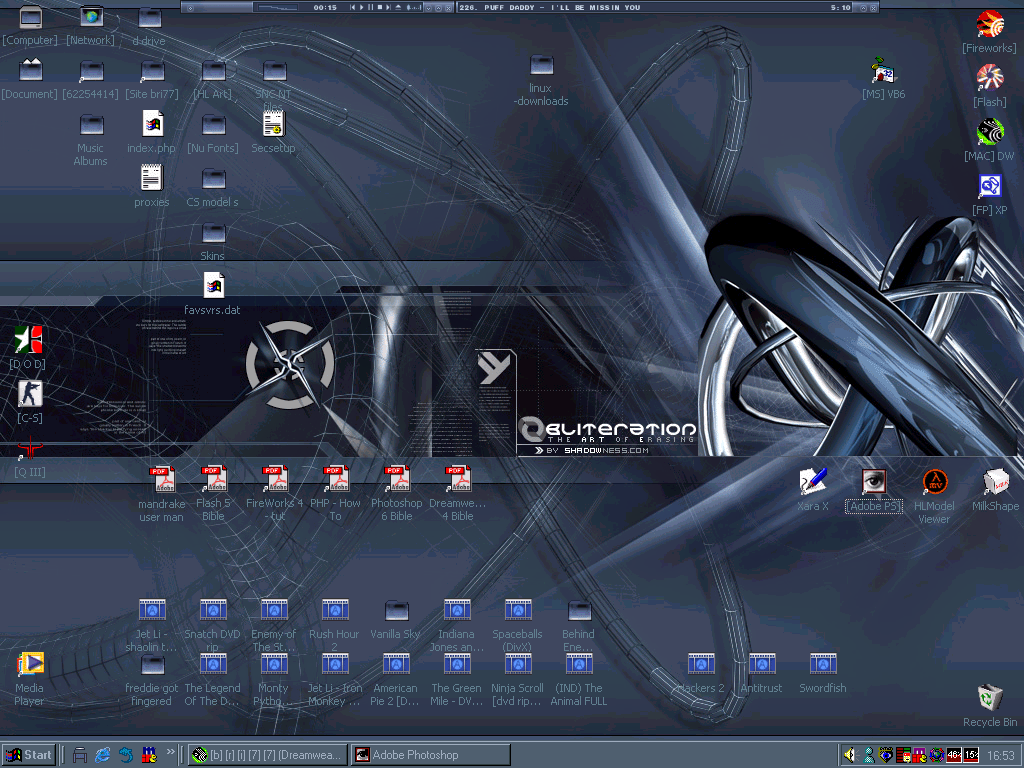Launch the [Flash] shortcut
Image resolution: width=1024 pixels, height=768 pixels.
coord(990,86)
